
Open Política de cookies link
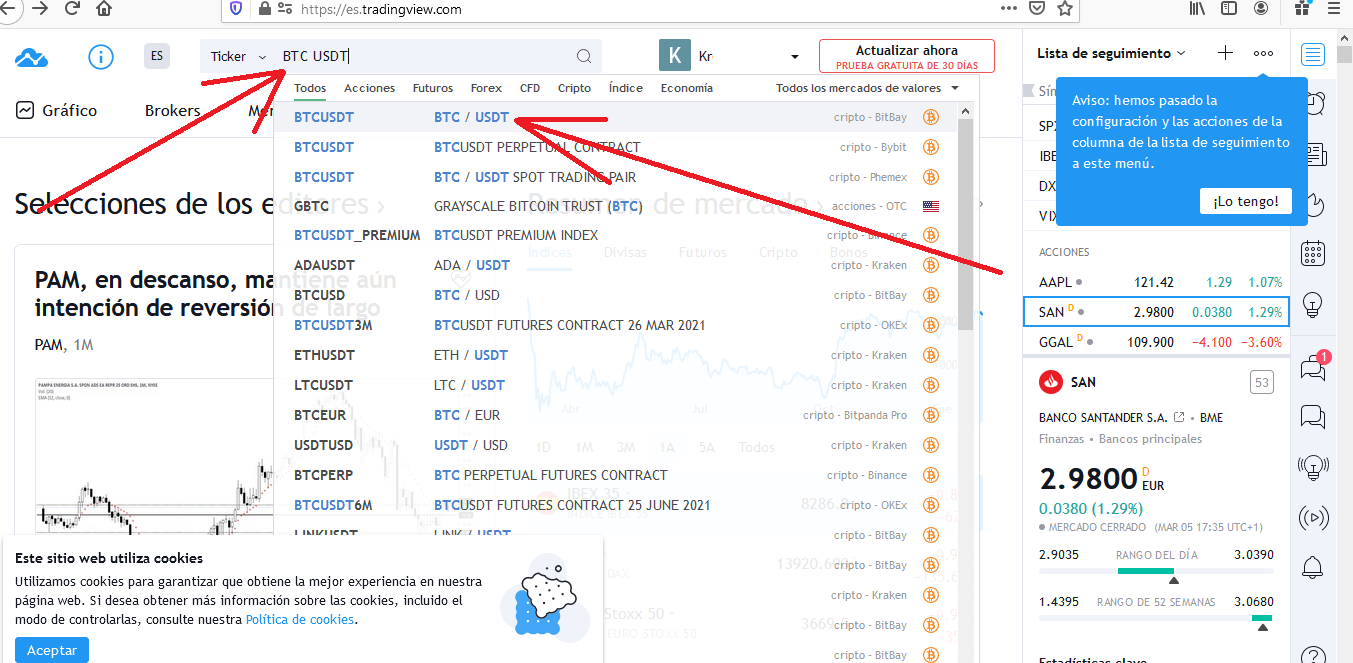[300, 619]
